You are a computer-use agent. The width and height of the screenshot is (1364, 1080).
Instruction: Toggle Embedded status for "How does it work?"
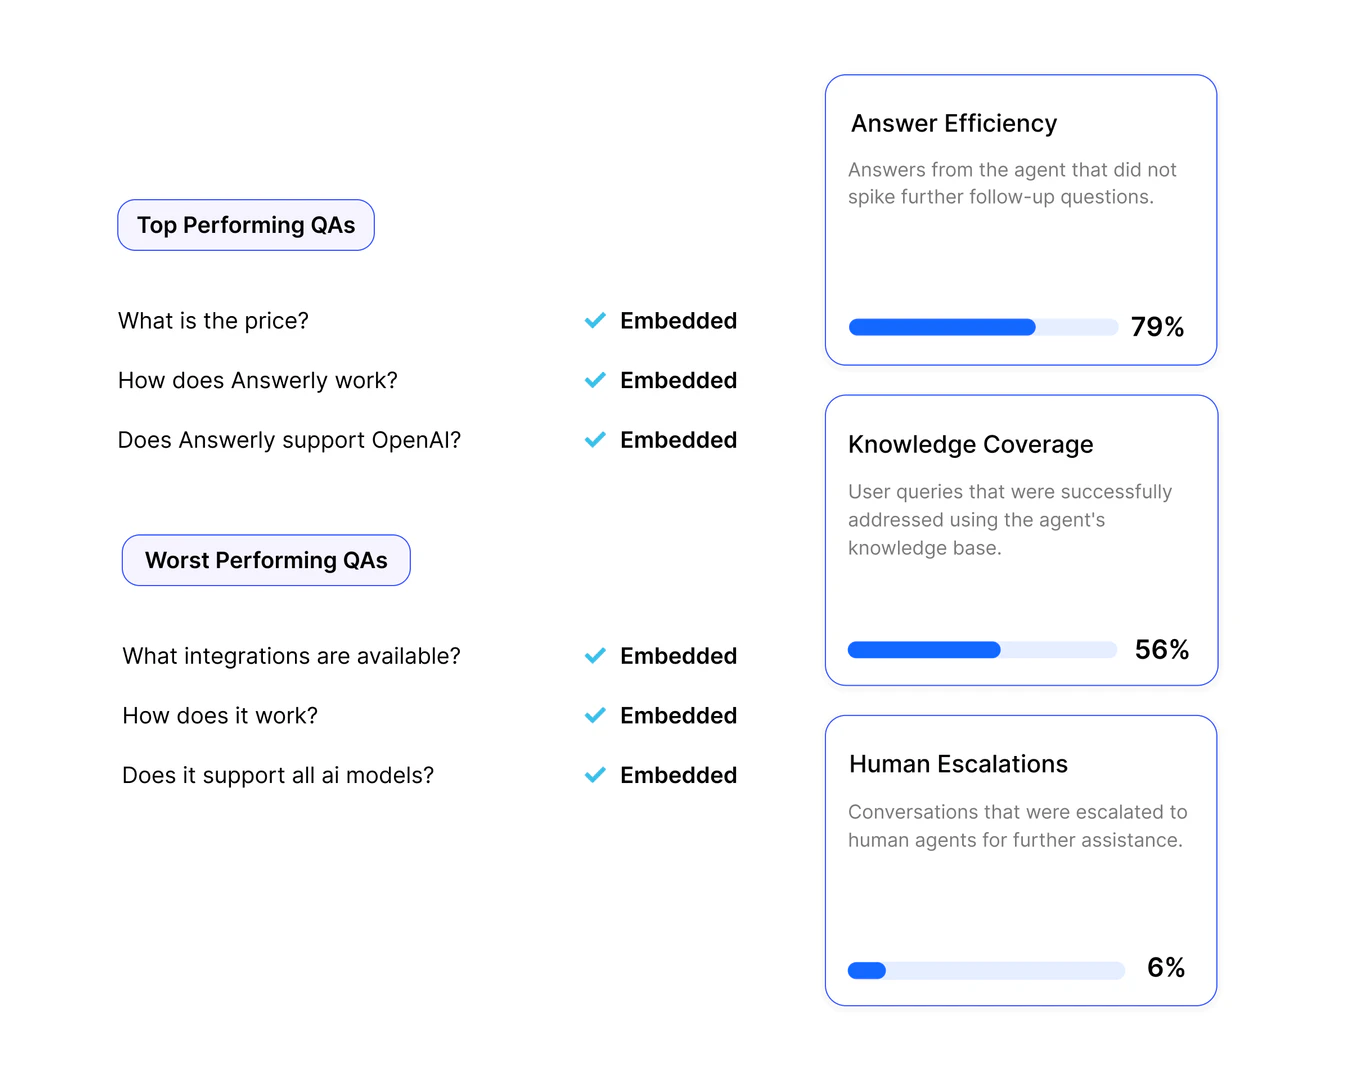coord(678,716)
